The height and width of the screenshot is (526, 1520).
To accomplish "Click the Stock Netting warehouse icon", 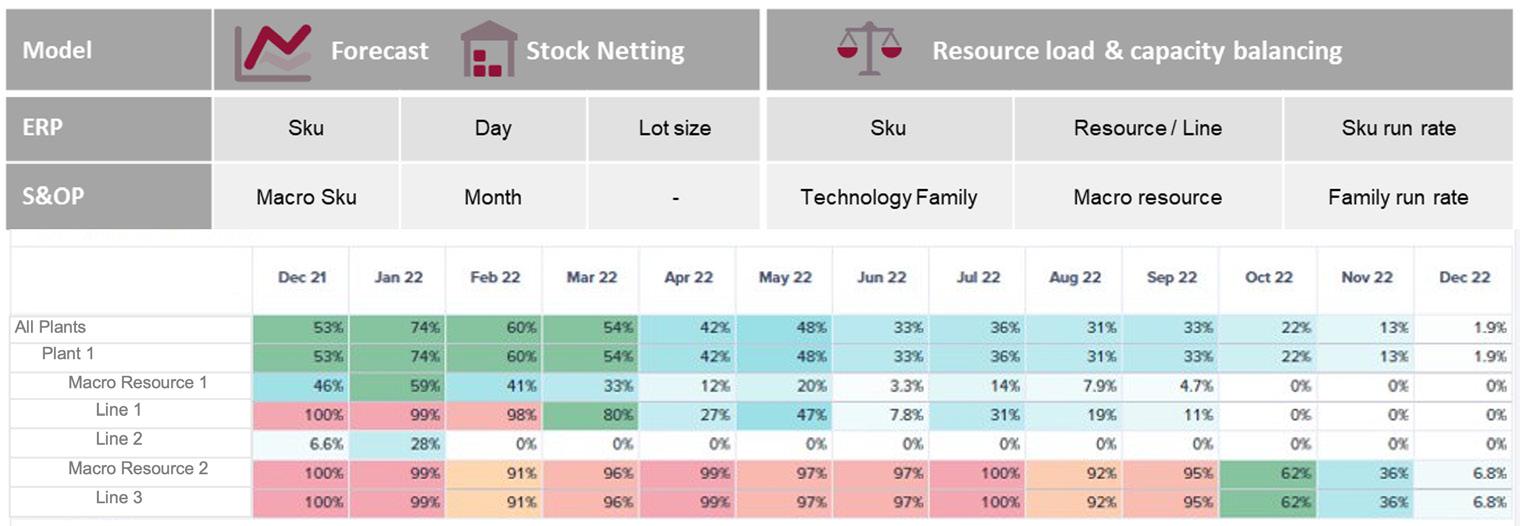I will pyautogui.click(x=487, y=50).
